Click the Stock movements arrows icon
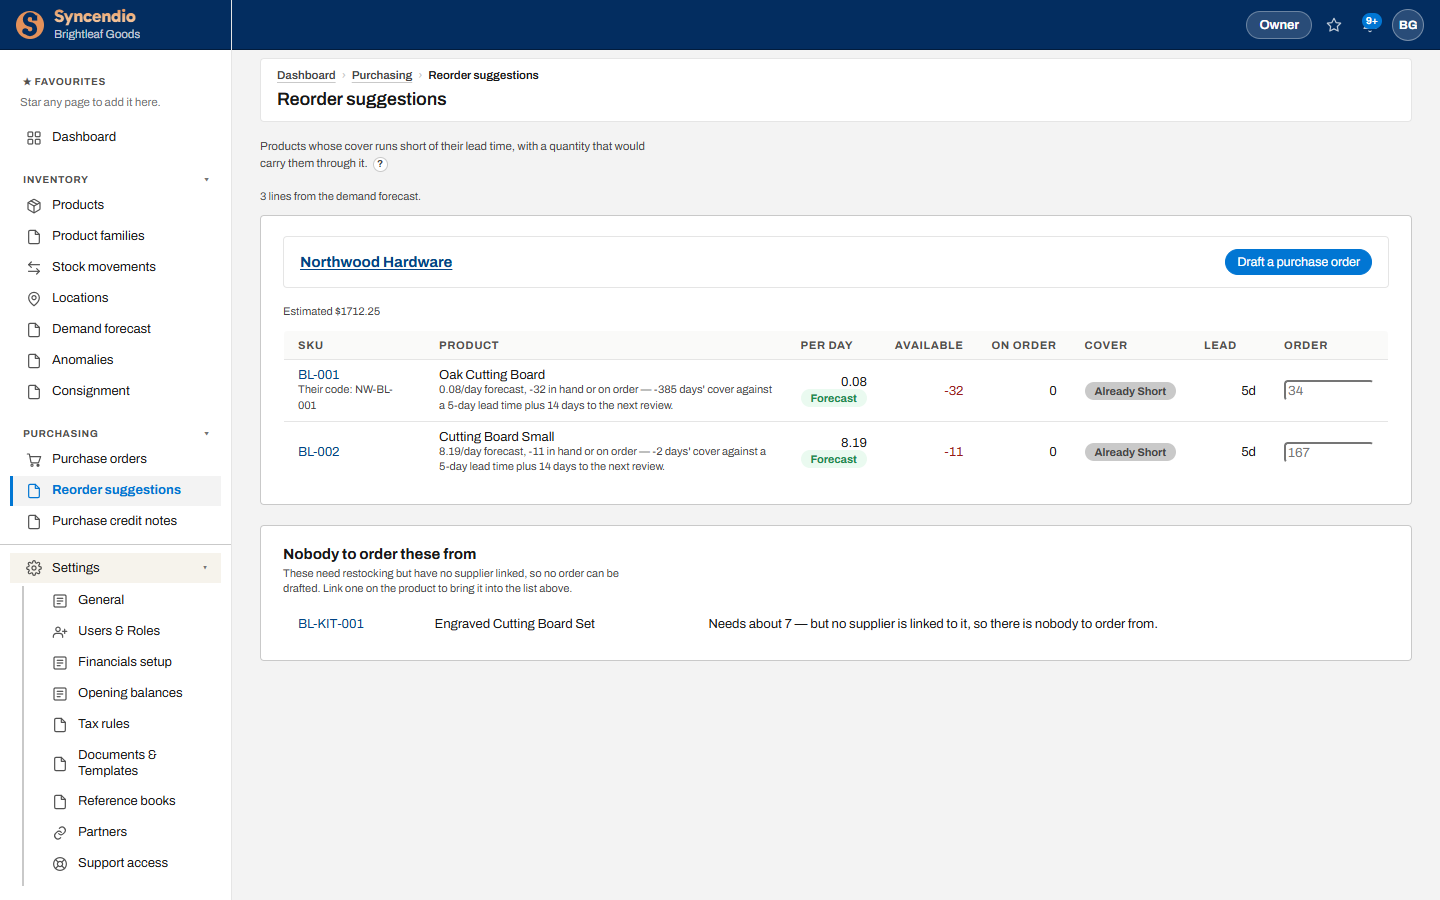This screenshot has width=1440, height=900. (x=34, y=268)
